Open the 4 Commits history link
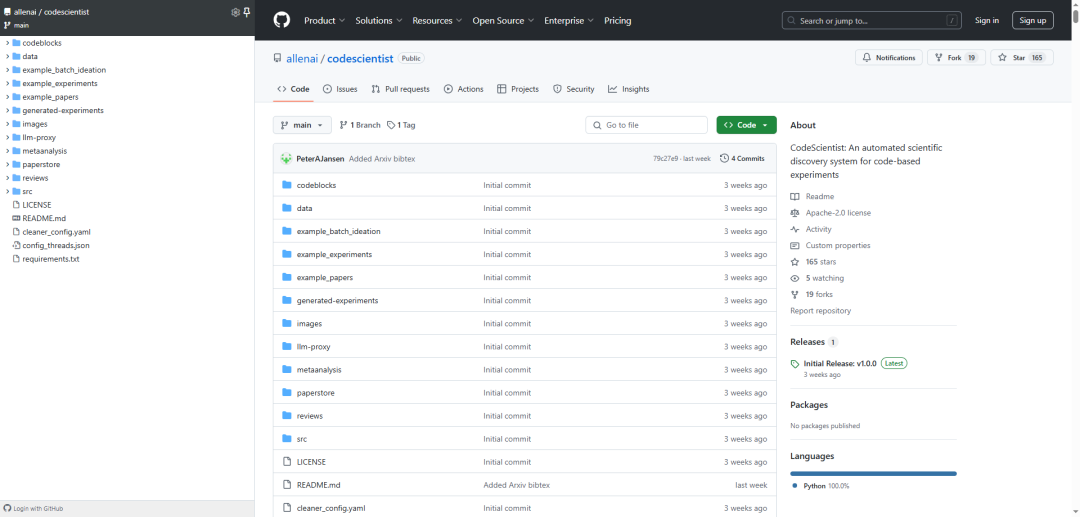The image size is (1080, 517). click(x=742, y=158)
